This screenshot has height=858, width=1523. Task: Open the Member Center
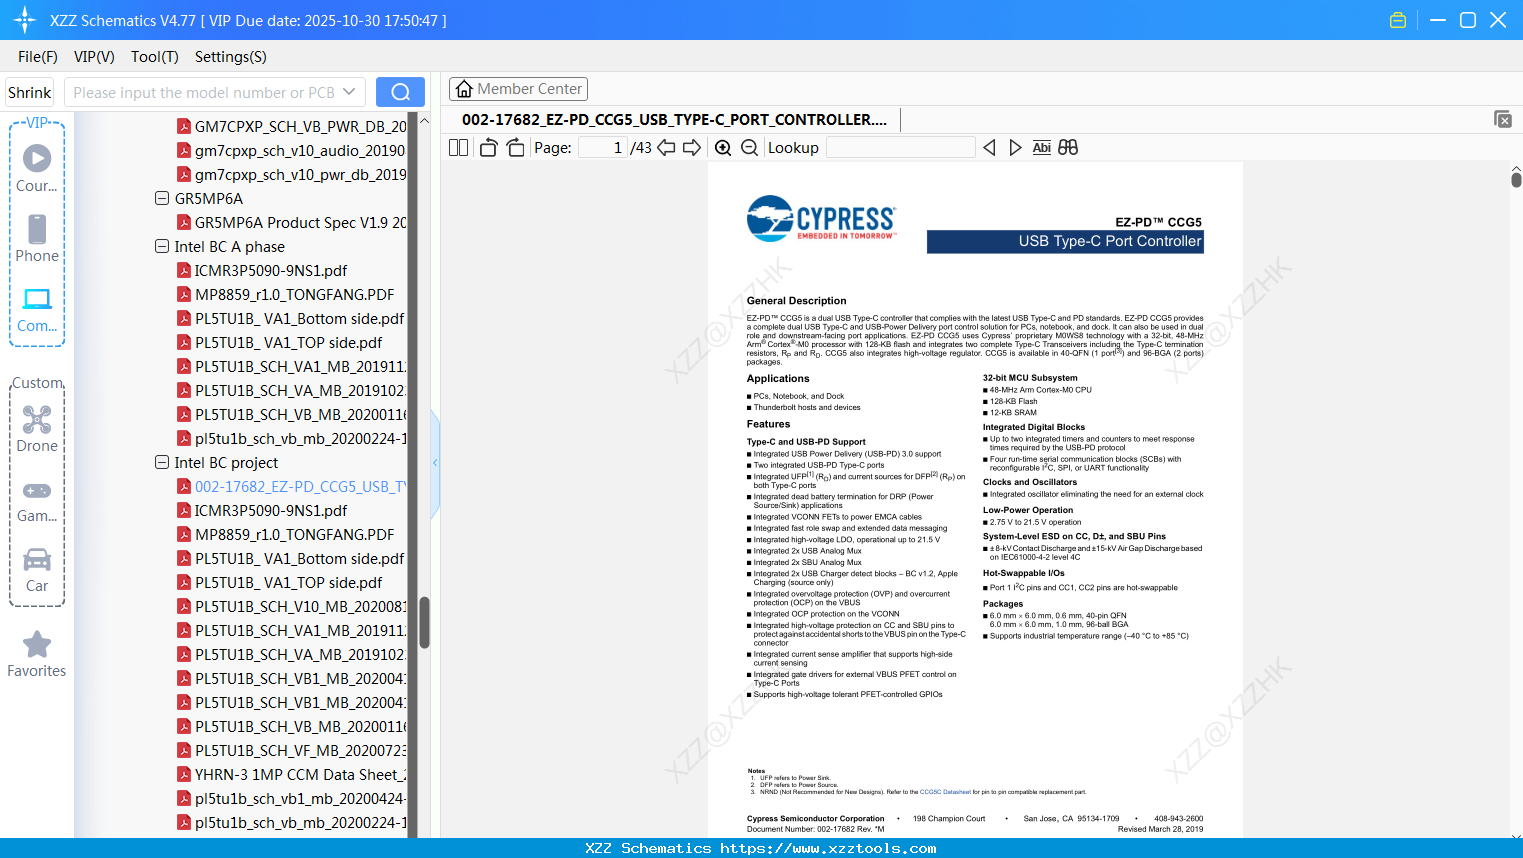(518, 89)
